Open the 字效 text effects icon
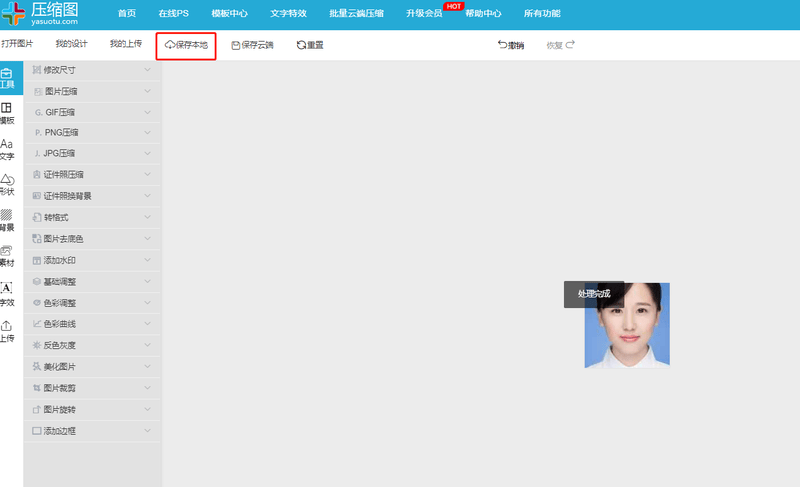 pyautogui.click(x=7, y=293)
